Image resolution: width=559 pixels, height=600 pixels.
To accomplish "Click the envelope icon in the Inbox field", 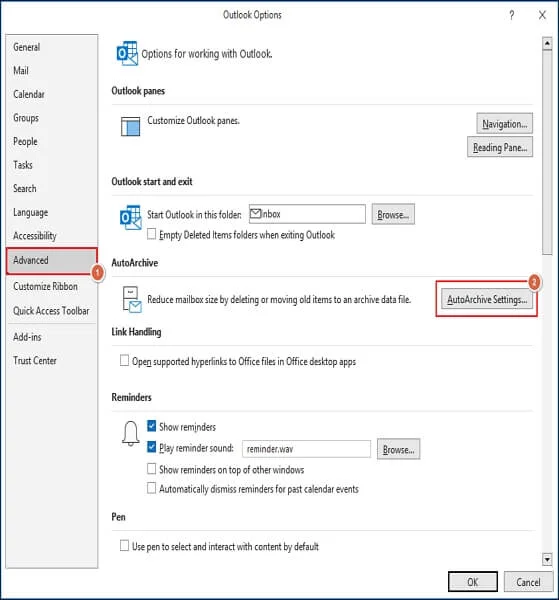I will (255, 214).
